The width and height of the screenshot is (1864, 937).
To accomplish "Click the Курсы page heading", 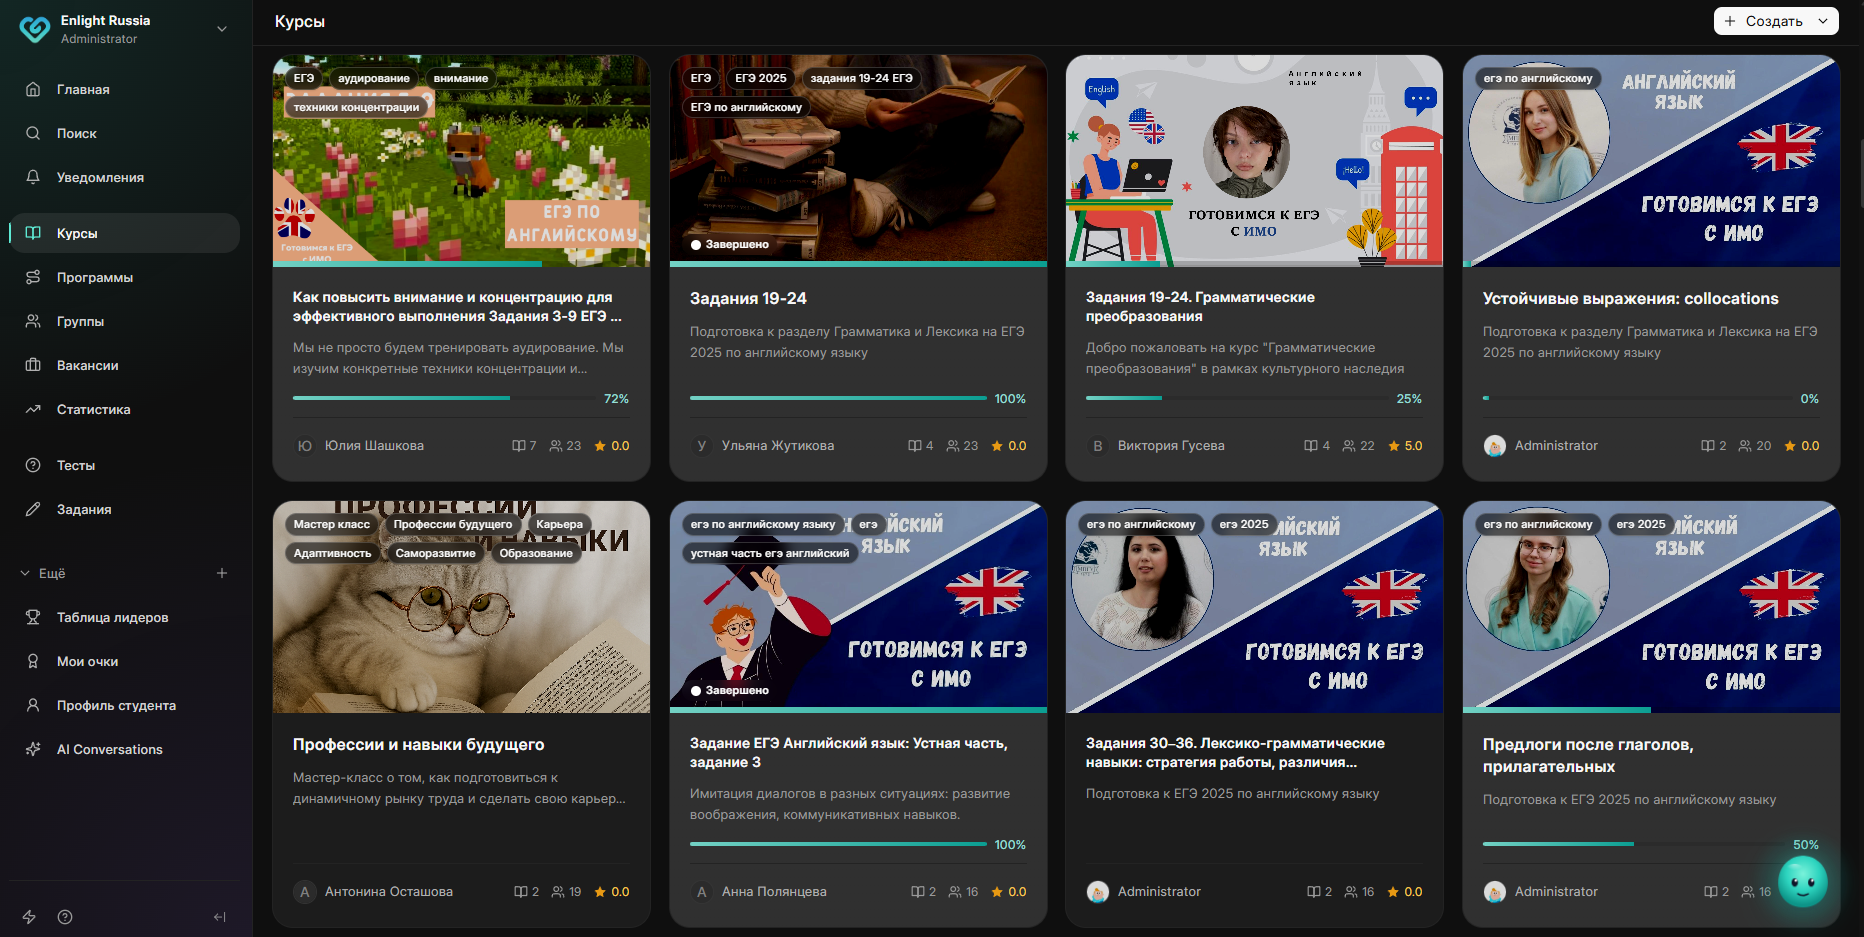I will pyautogui.click(x=300, y=21).
